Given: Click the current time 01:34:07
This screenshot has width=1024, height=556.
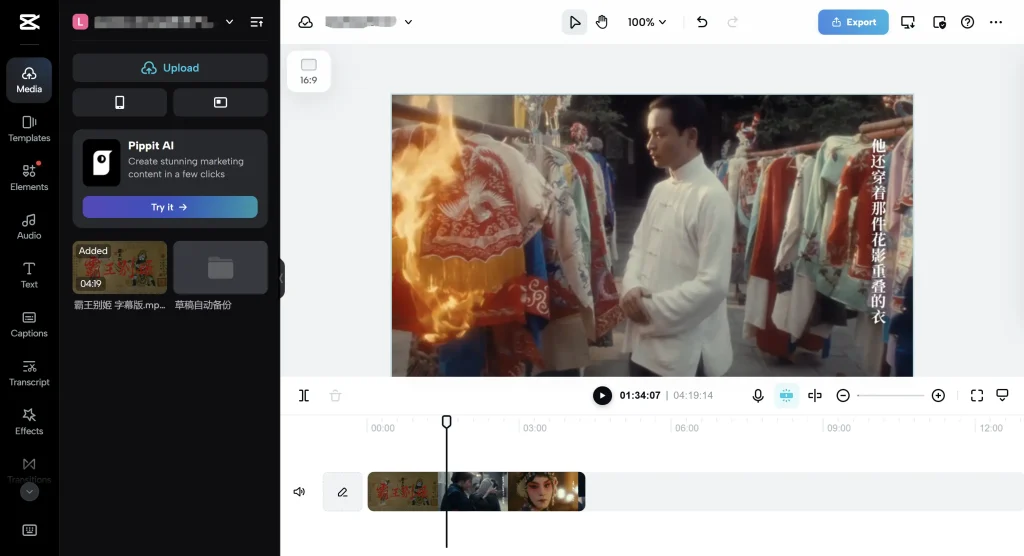Looking at the screenshot, I should pos(639,395).
